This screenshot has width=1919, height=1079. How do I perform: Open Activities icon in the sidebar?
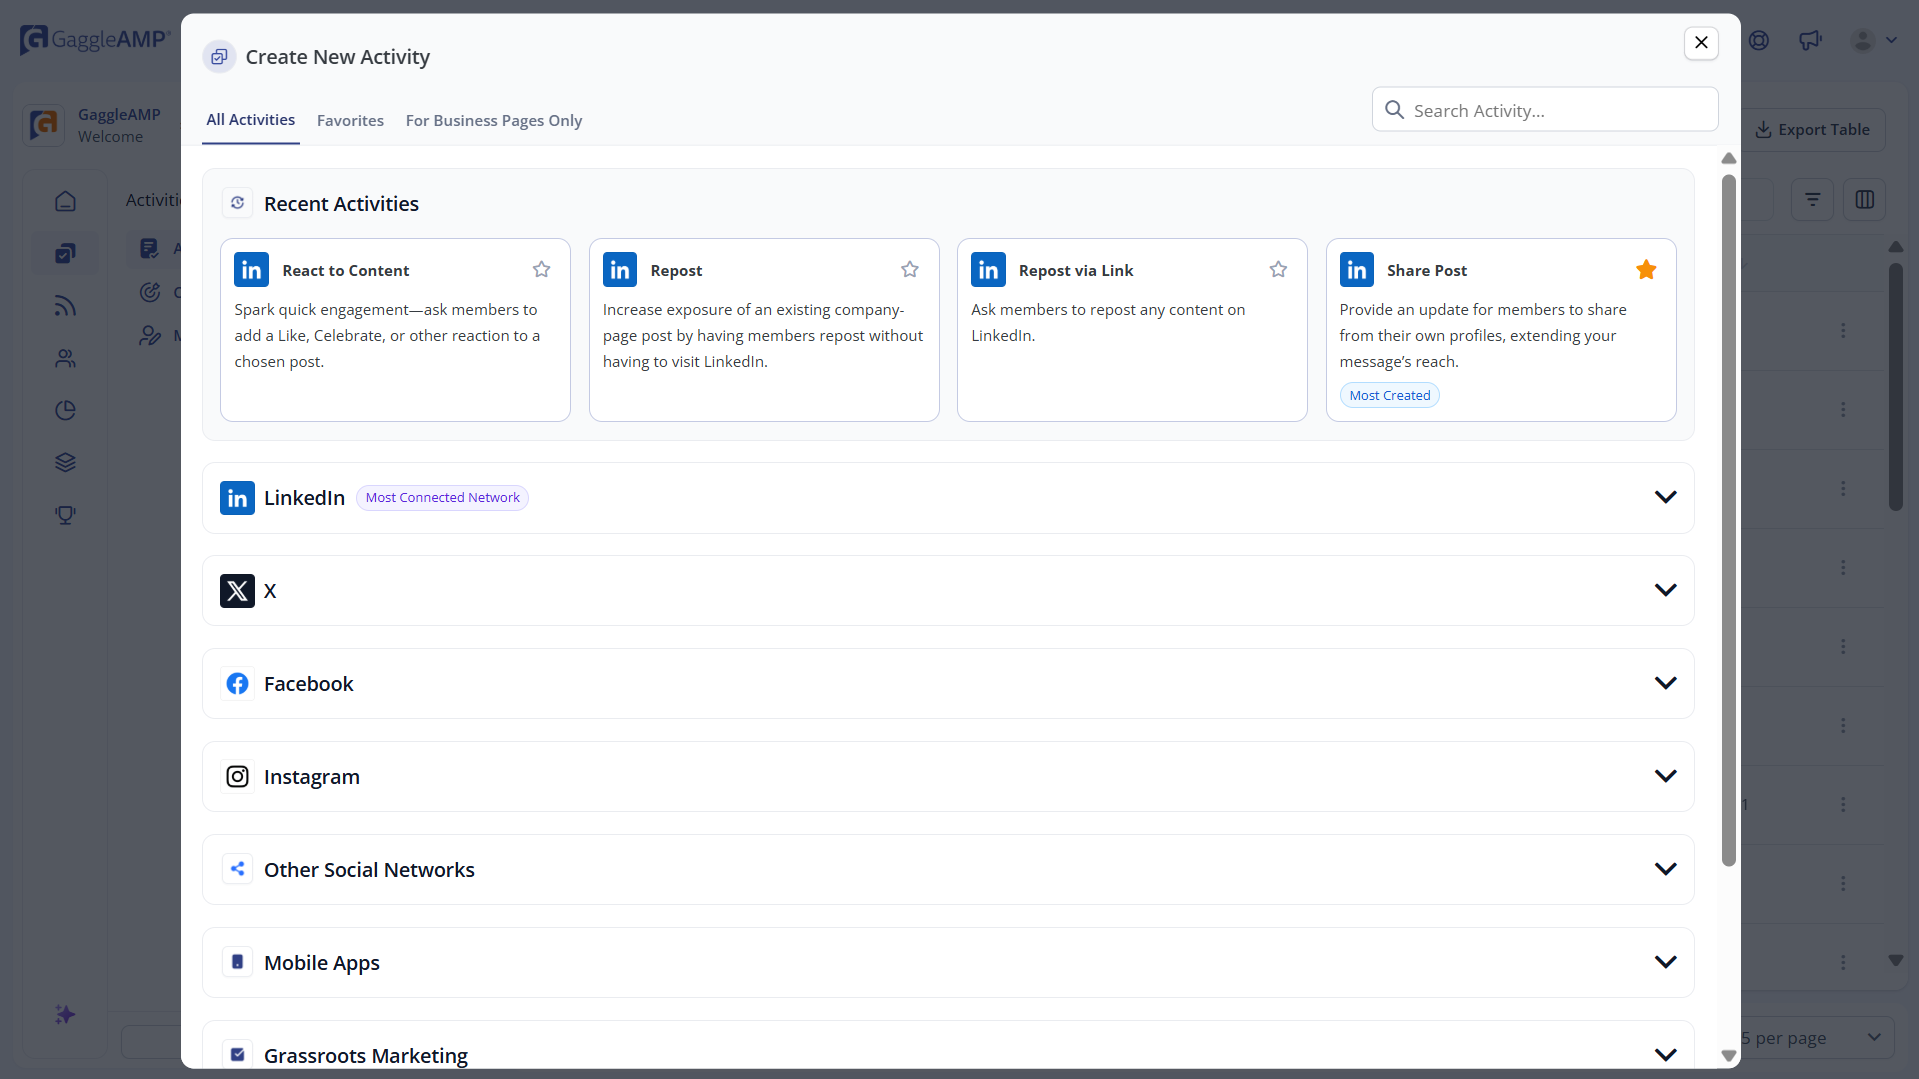click(x=65, y=253)
